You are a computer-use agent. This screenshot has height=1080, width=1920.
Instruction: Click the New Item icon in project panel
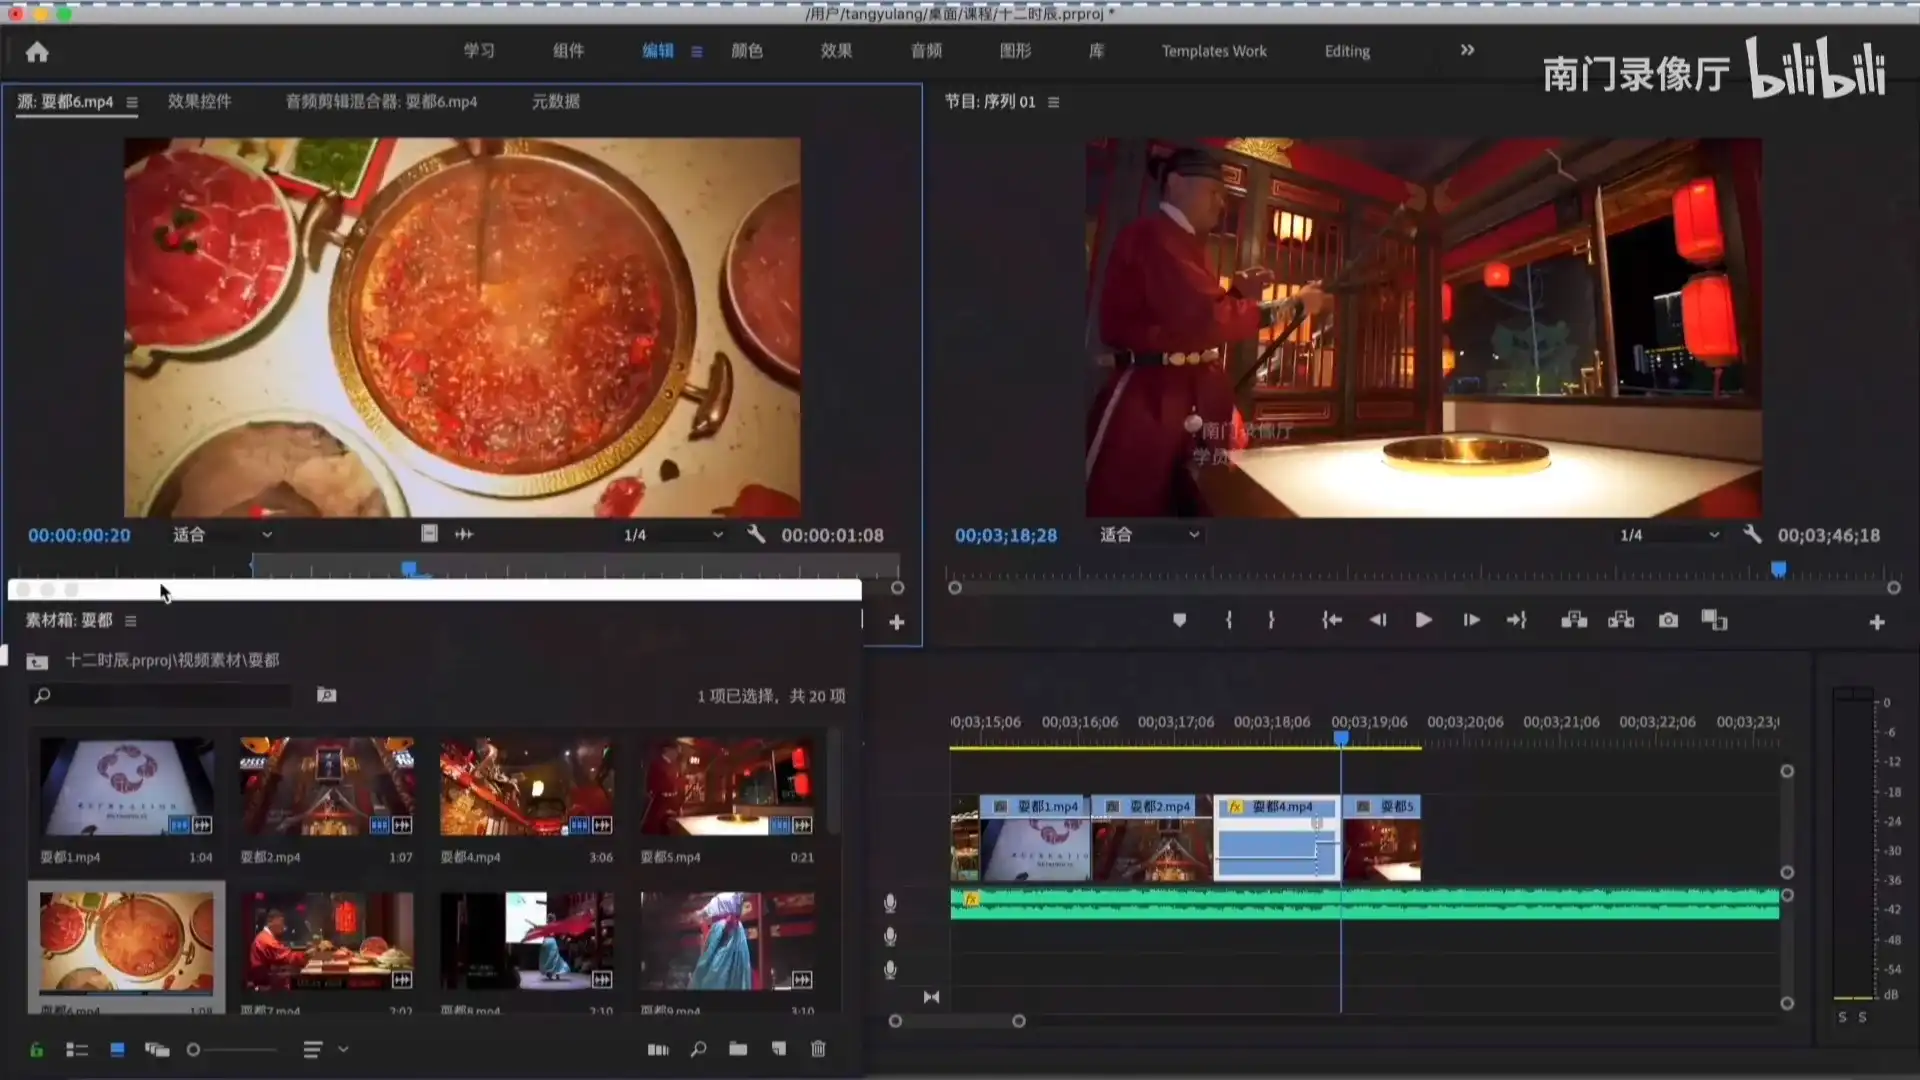(x=778, y=1049)
